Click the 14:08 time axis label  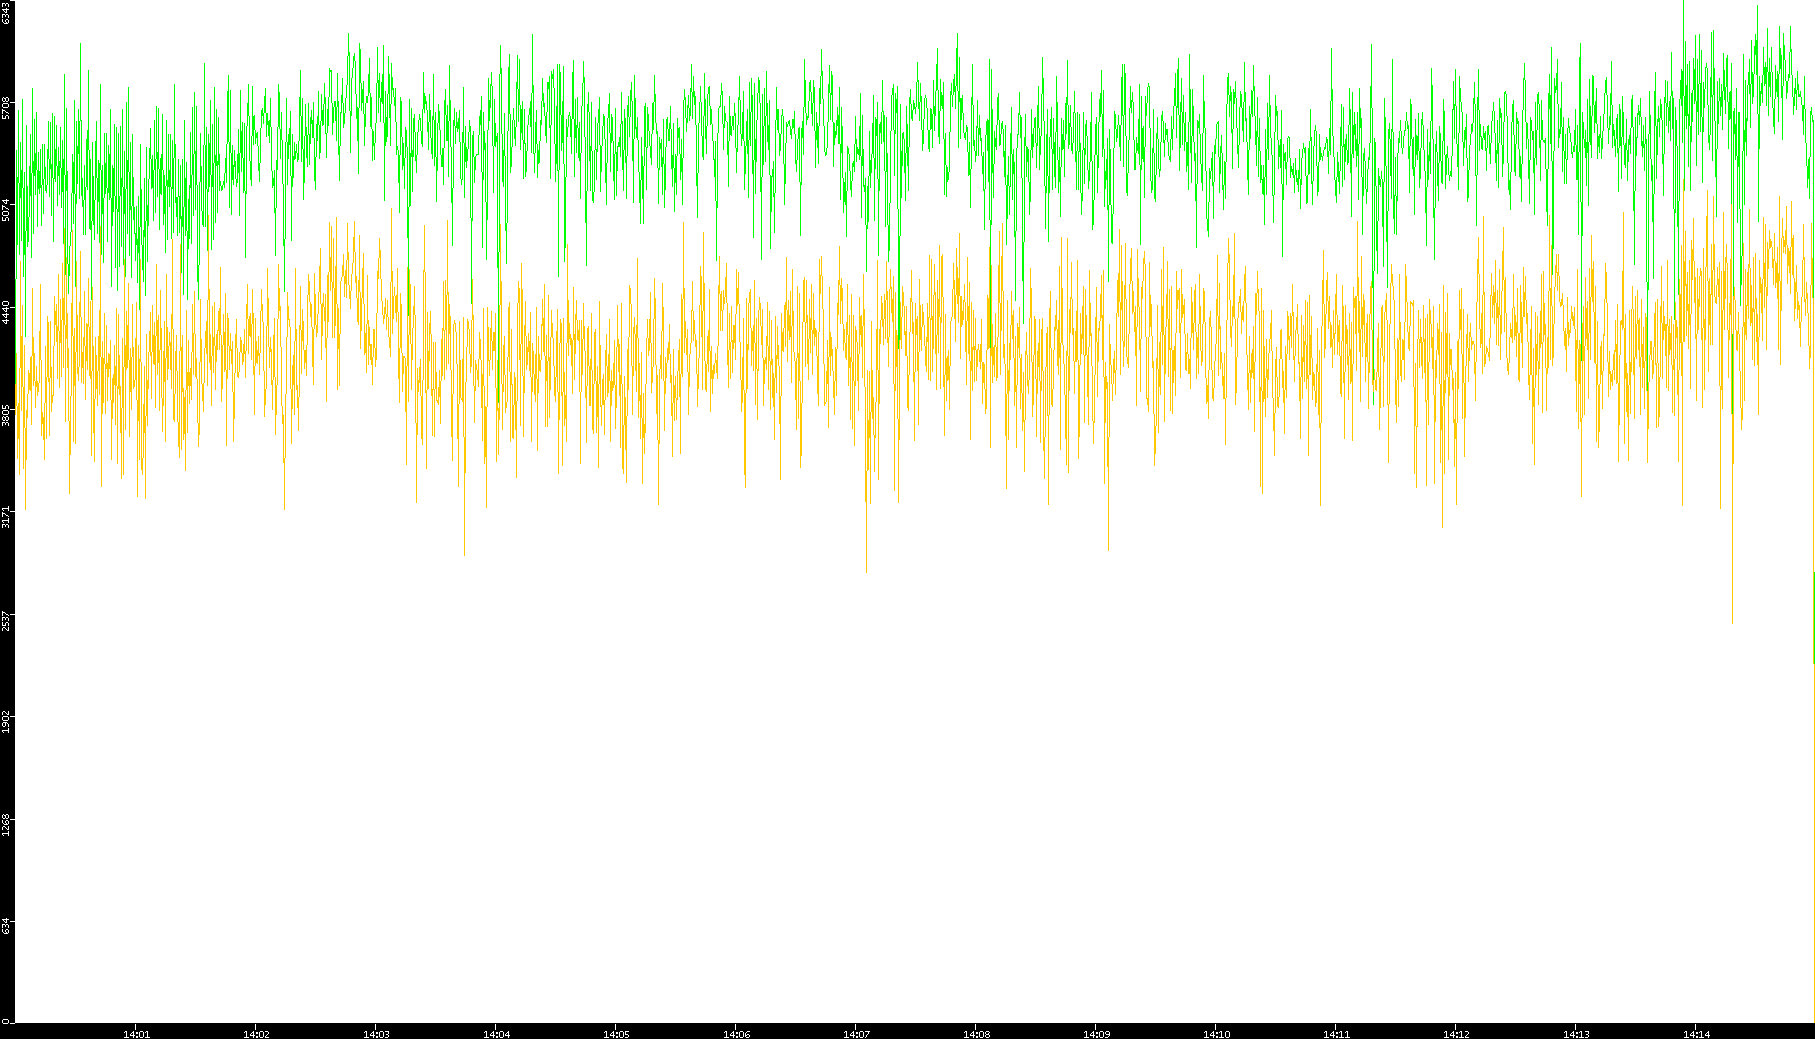pos(976,1034)
